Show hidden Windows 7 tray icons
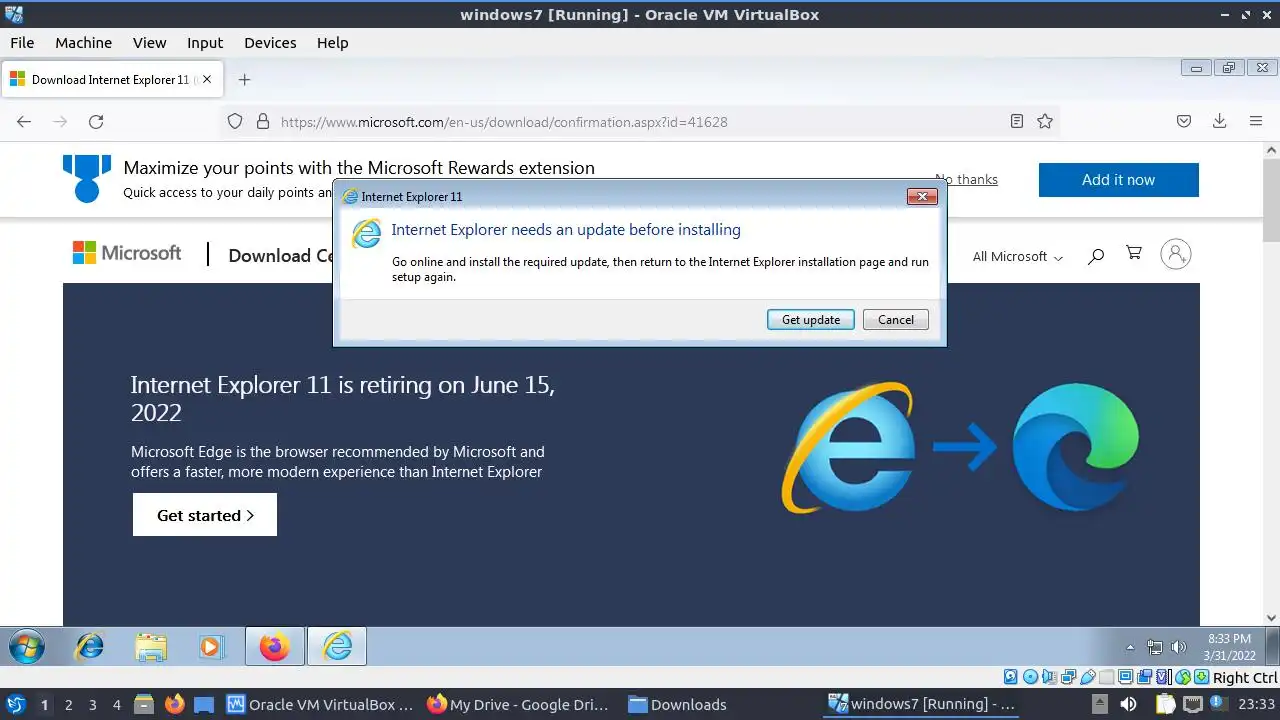 pos(1130,648)
